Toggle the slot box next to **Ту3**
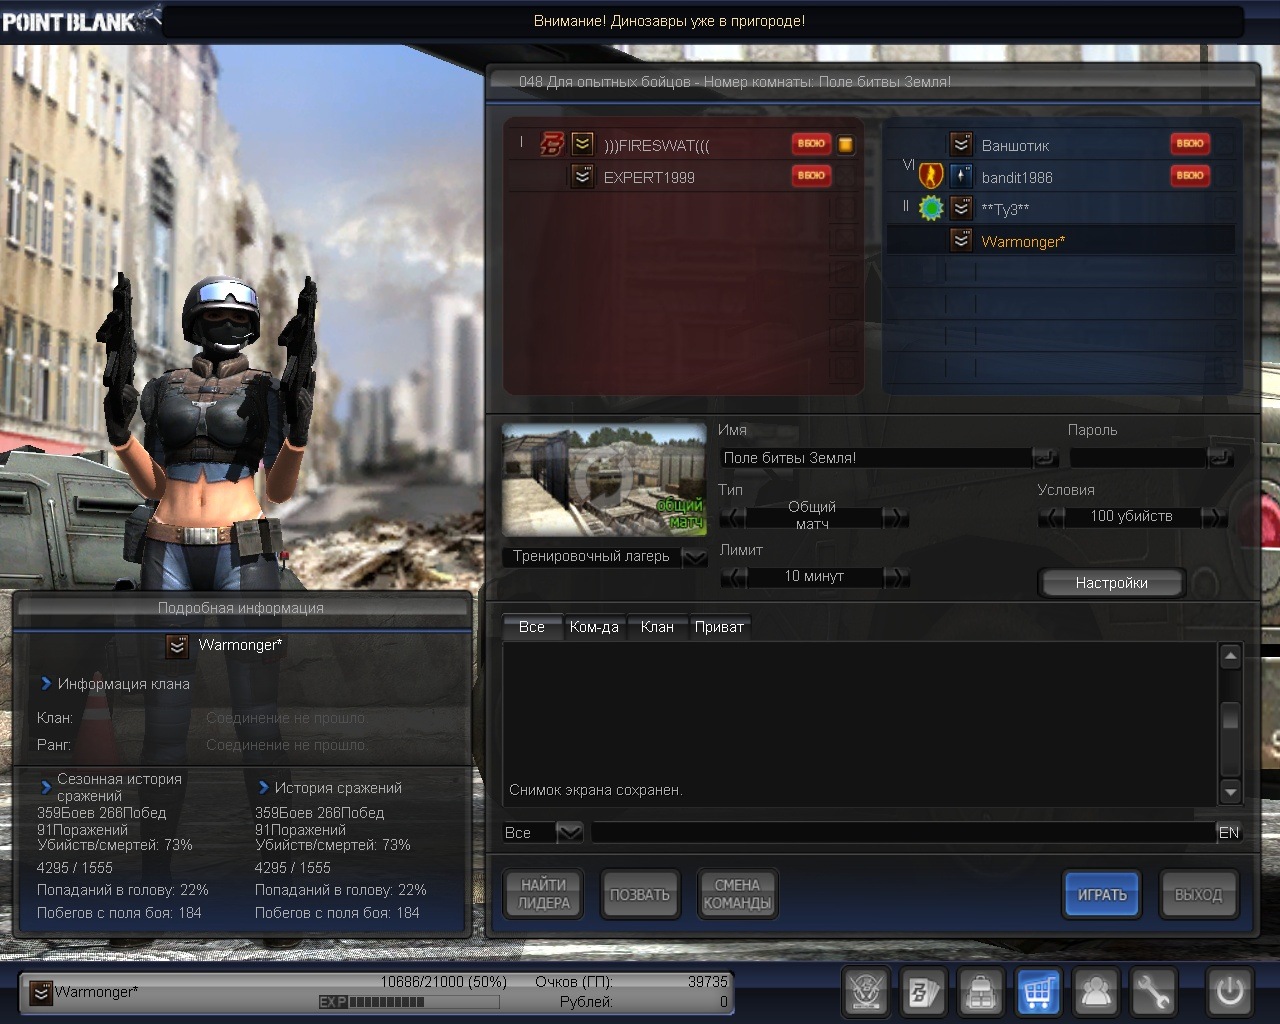Viewport: 1280px width, 1024px height. click(x=1224, y=209)
